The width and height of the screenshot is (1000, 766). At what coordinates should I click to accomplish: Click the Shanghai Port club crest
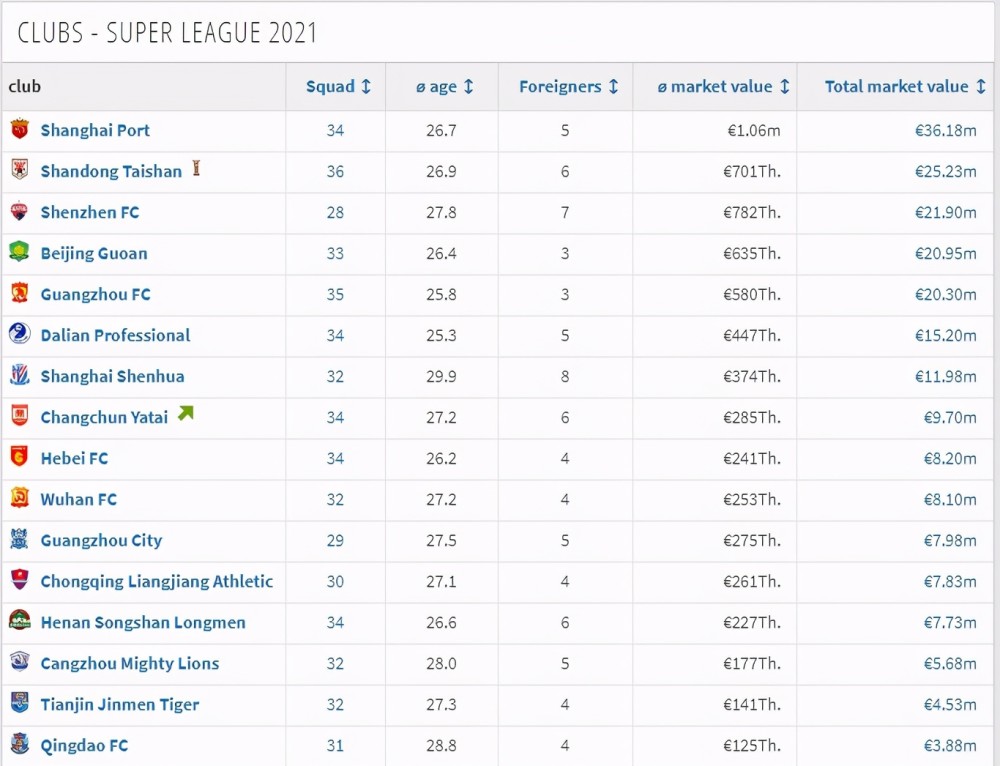(20, 129)
